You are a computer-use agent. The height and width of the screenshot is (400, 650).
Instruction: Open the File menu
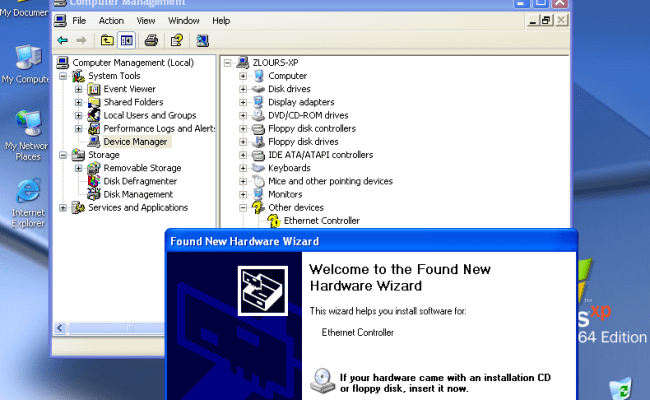(x=79, y=21)
